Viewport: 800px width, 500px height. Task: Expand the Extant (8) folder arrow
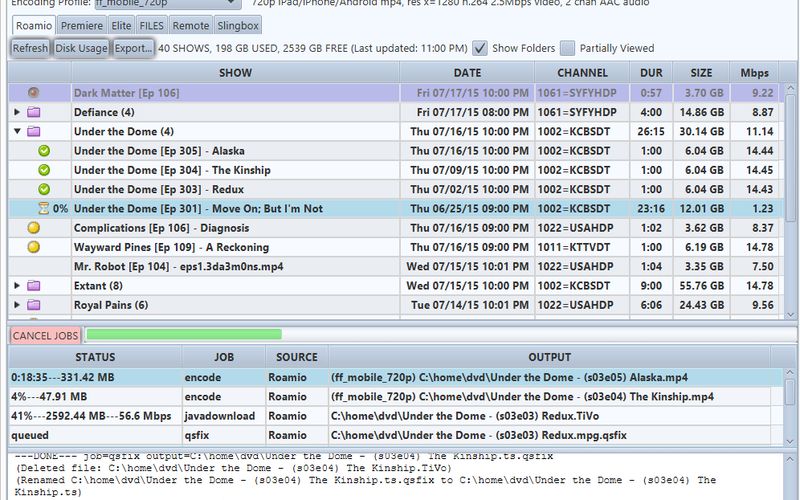(x=17, y=285)
